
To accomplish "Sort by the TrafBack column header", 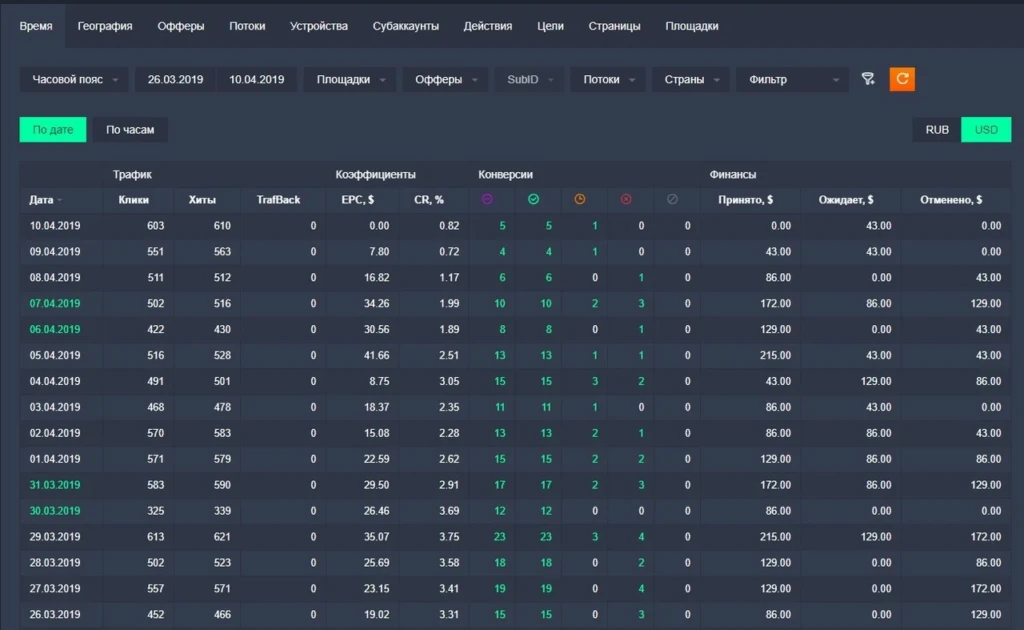I will pos(278,200).
